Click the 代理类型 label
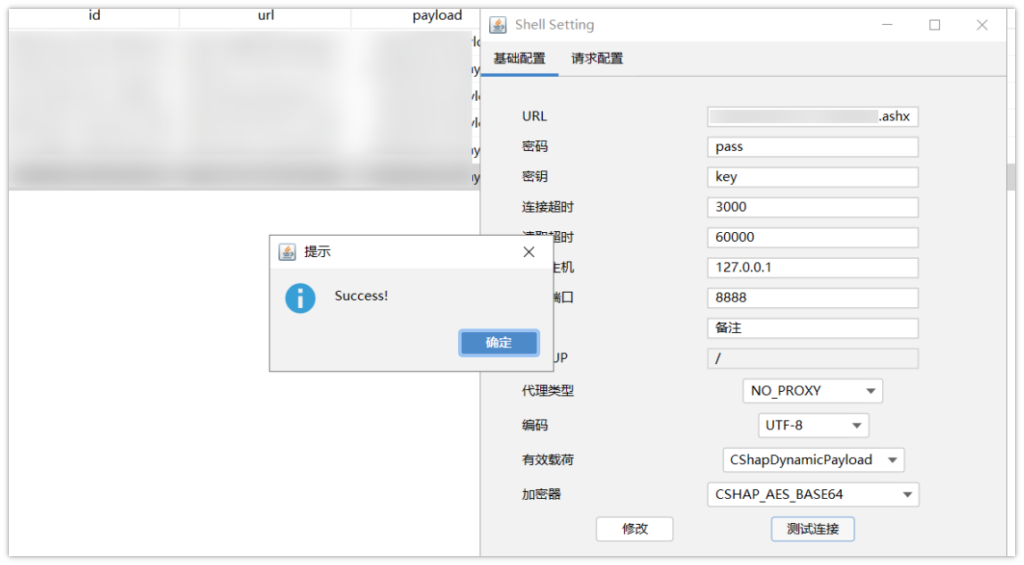 547,391
